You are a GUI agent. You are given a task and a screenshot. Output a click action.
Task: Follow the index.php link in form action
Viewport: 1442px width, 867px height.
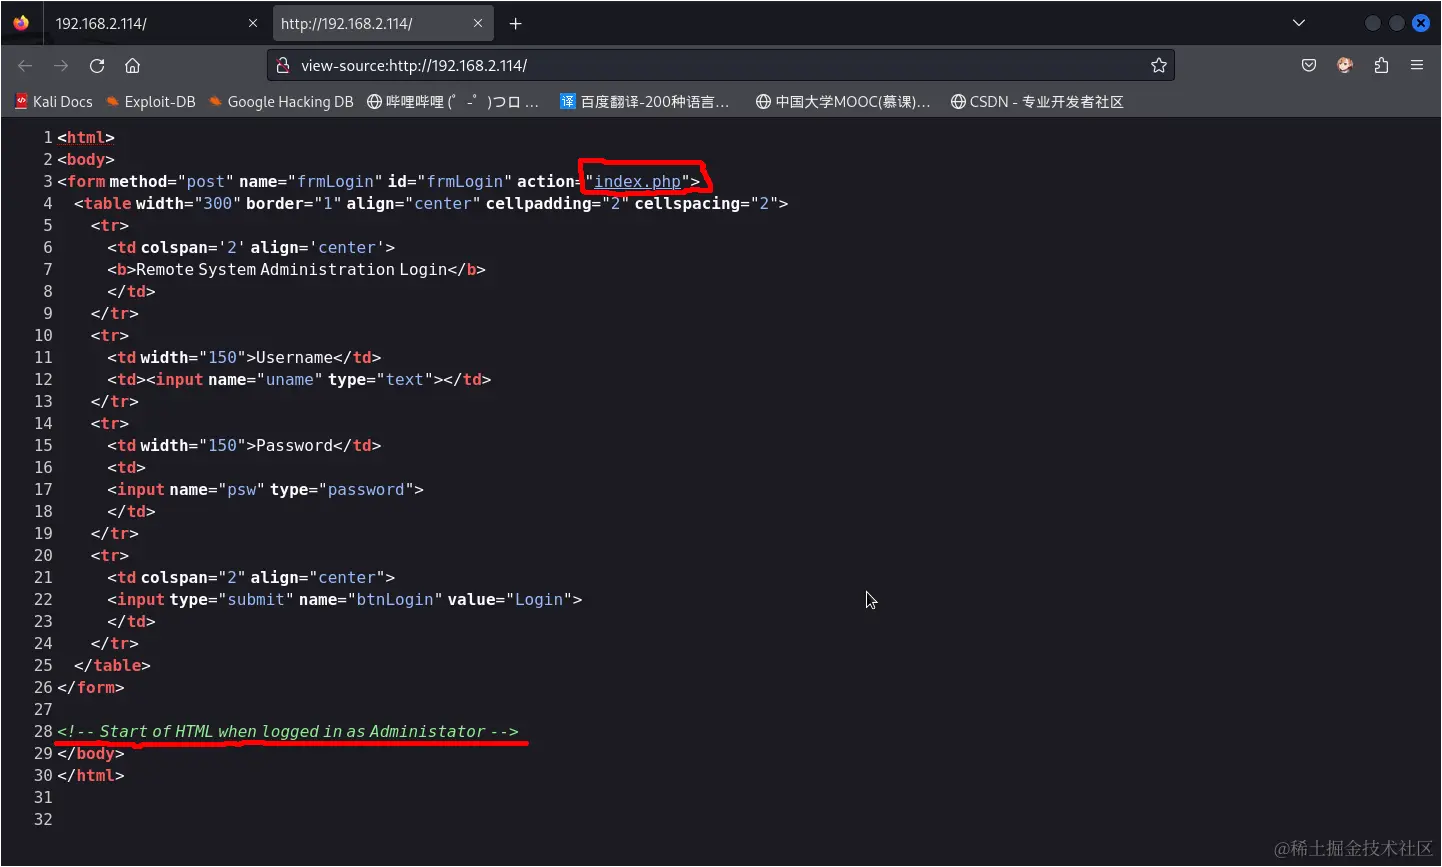click(x=637, y=181)
